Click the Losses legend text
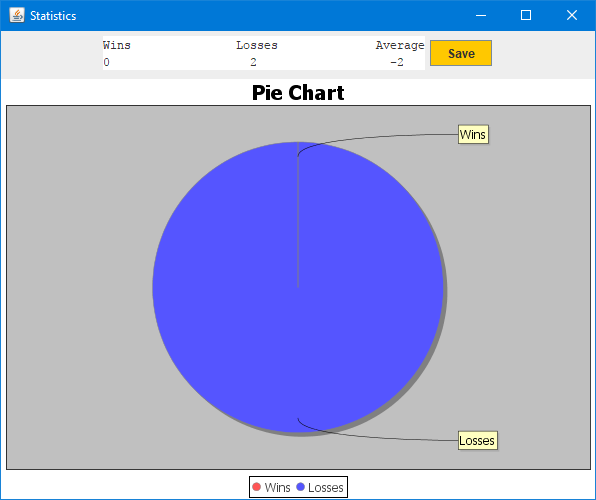The image size is (596, 500). click(x=326, y=487)
